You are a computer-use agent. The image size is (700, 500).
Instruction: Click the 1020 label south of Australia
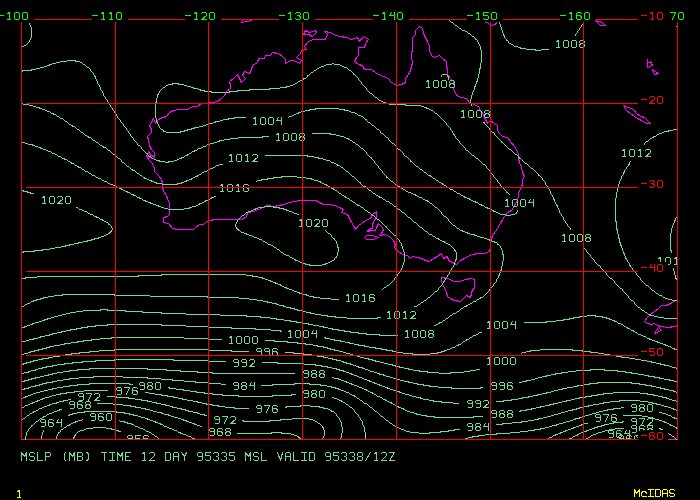(x=313, y=223)
